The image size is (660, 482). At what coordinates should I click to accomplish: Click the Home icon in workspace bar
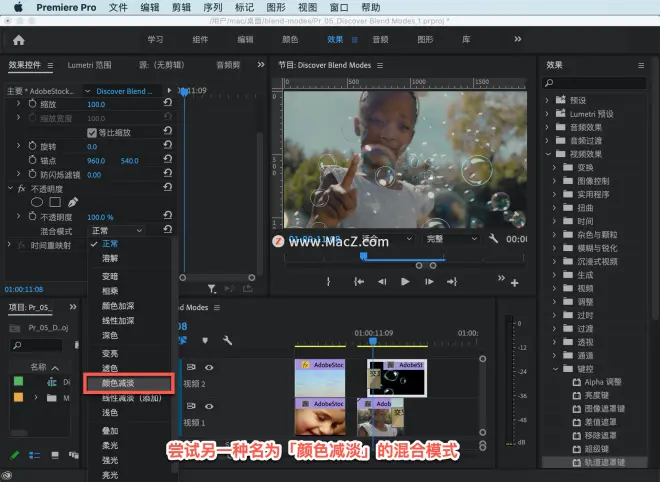(x=19, y=40)
